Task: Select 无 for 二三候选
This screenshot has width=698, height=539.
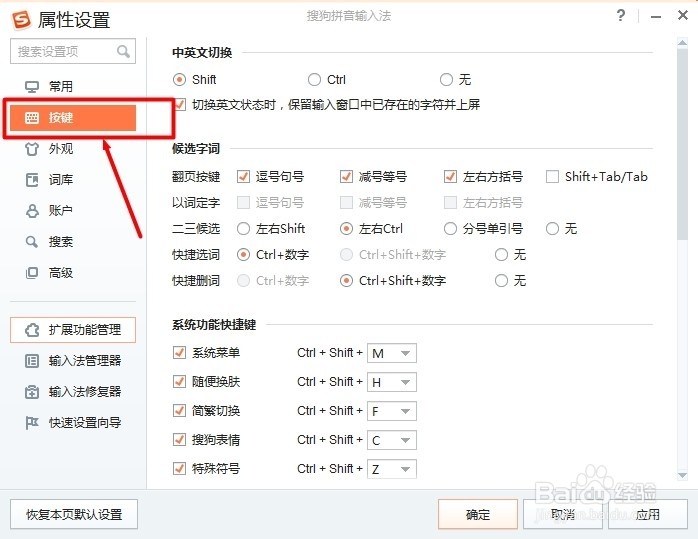Action: pos(552,229)
